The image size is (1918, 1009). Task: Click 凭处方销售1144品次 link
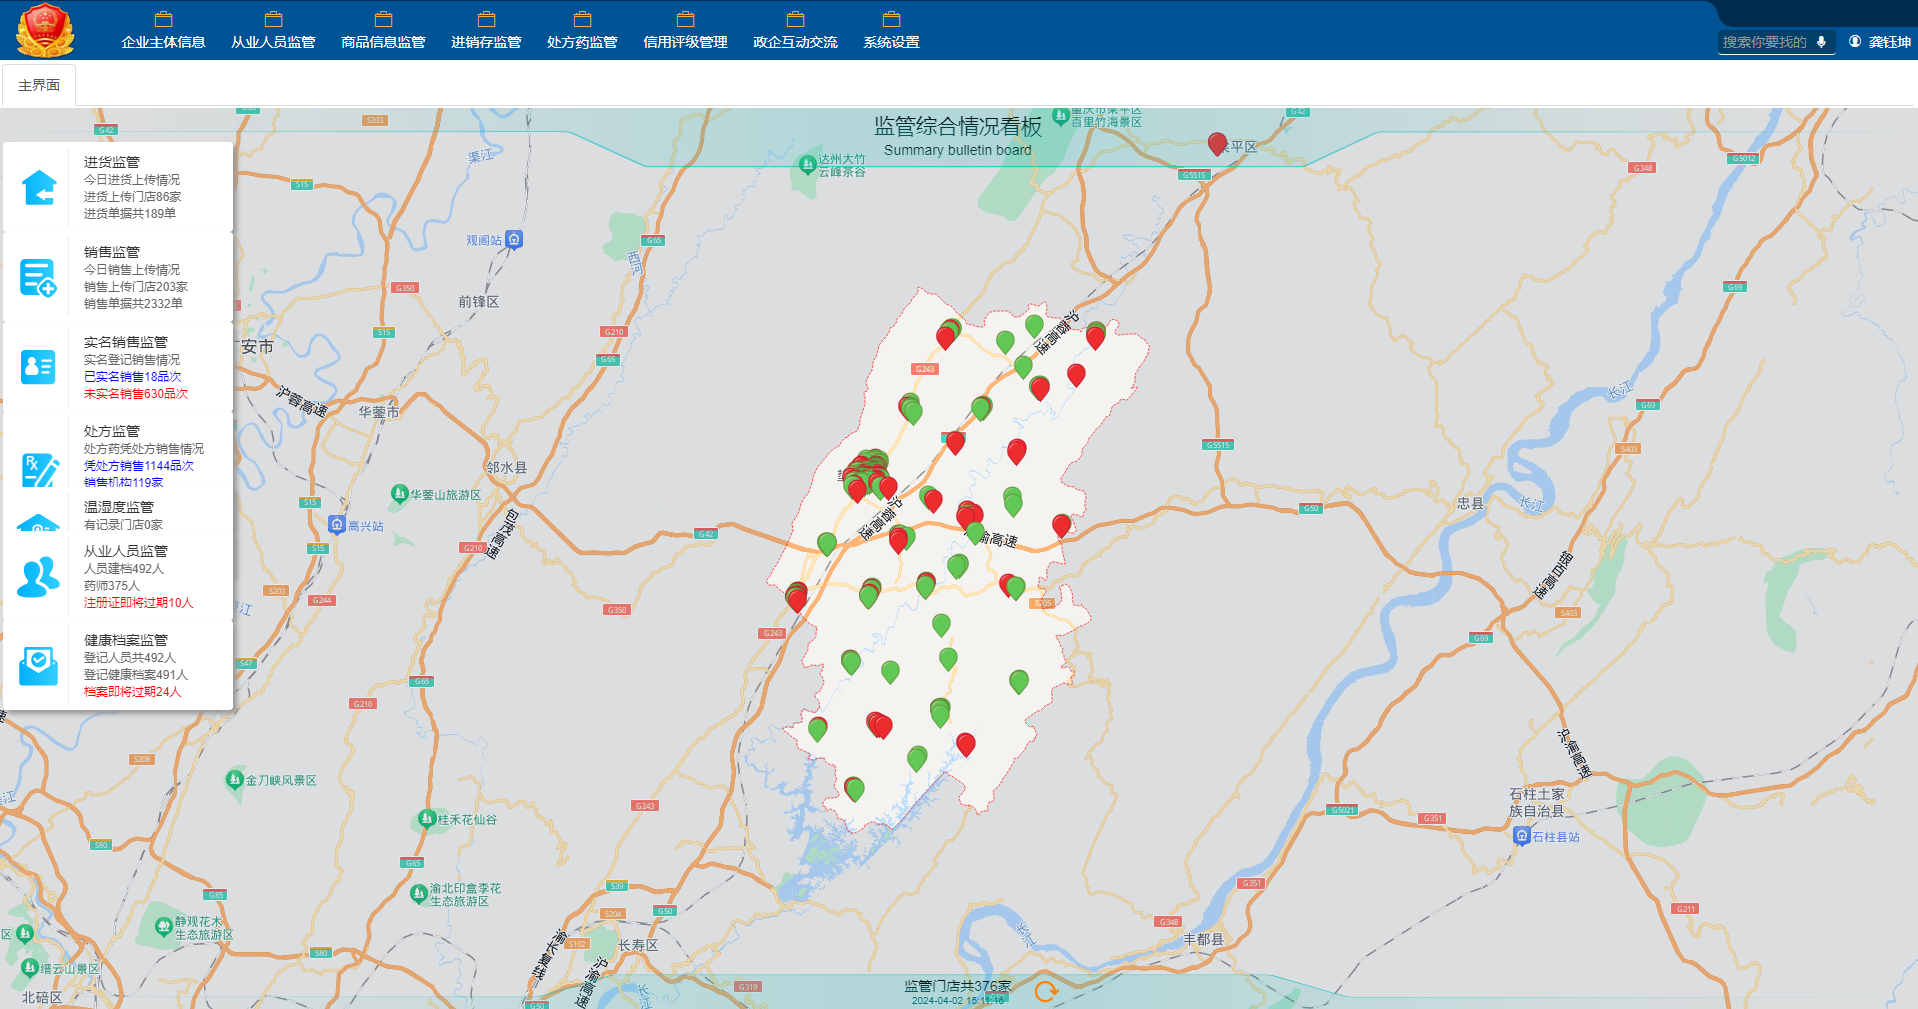coord(139,466)
